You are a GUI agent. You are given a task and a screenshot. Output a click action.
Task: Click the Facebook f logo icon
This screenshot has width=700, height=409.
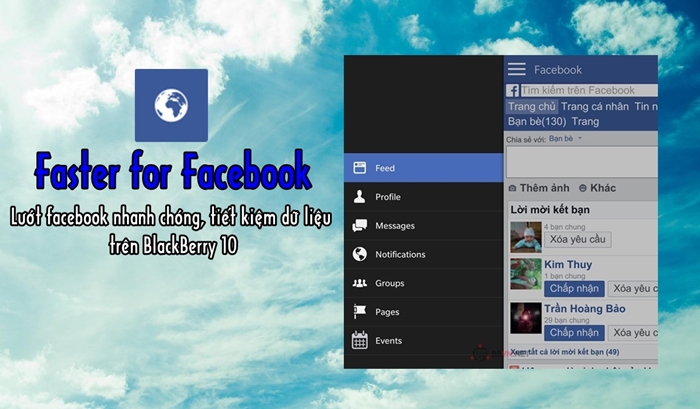[512, 91]
